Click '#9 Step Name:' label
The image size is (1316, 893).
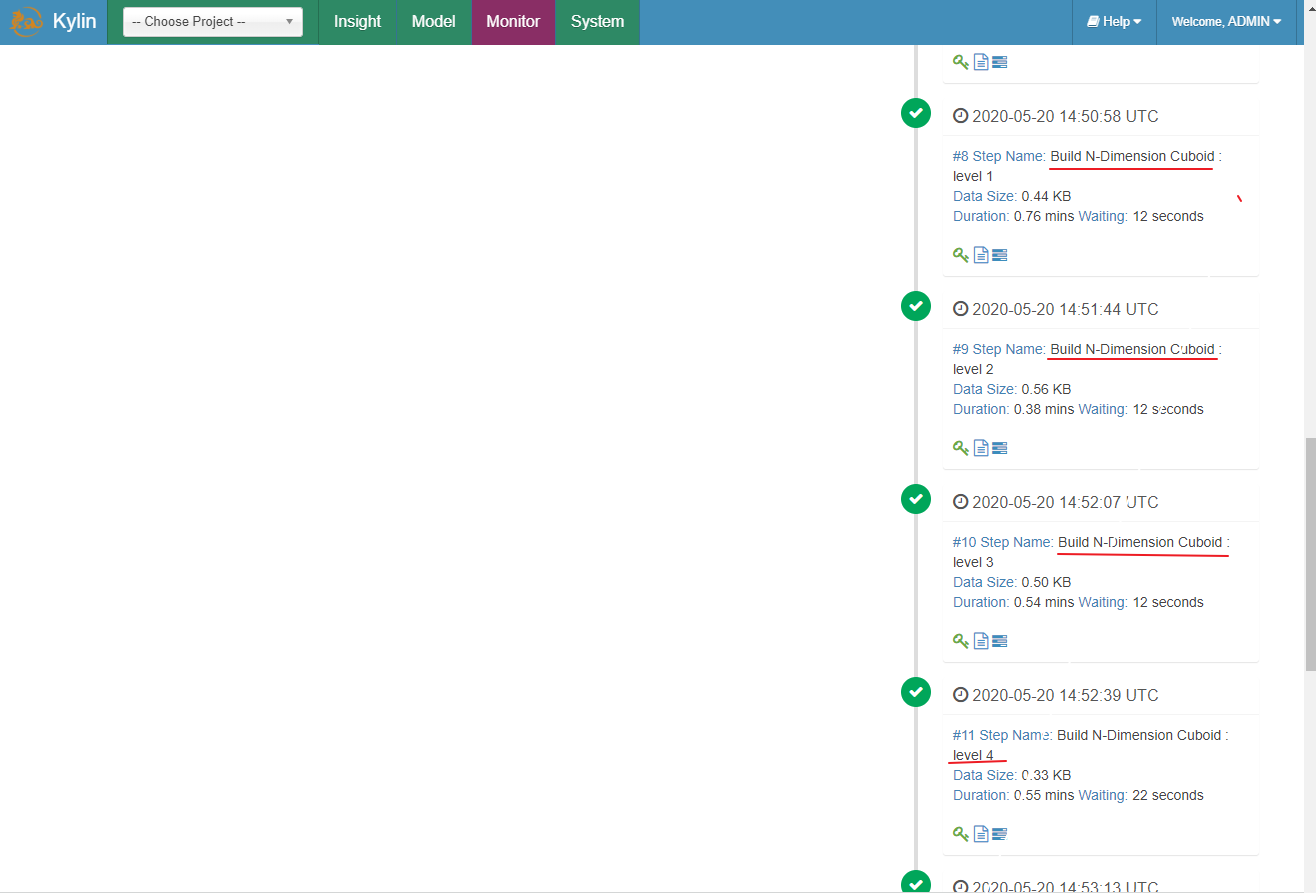pos(999,349)
